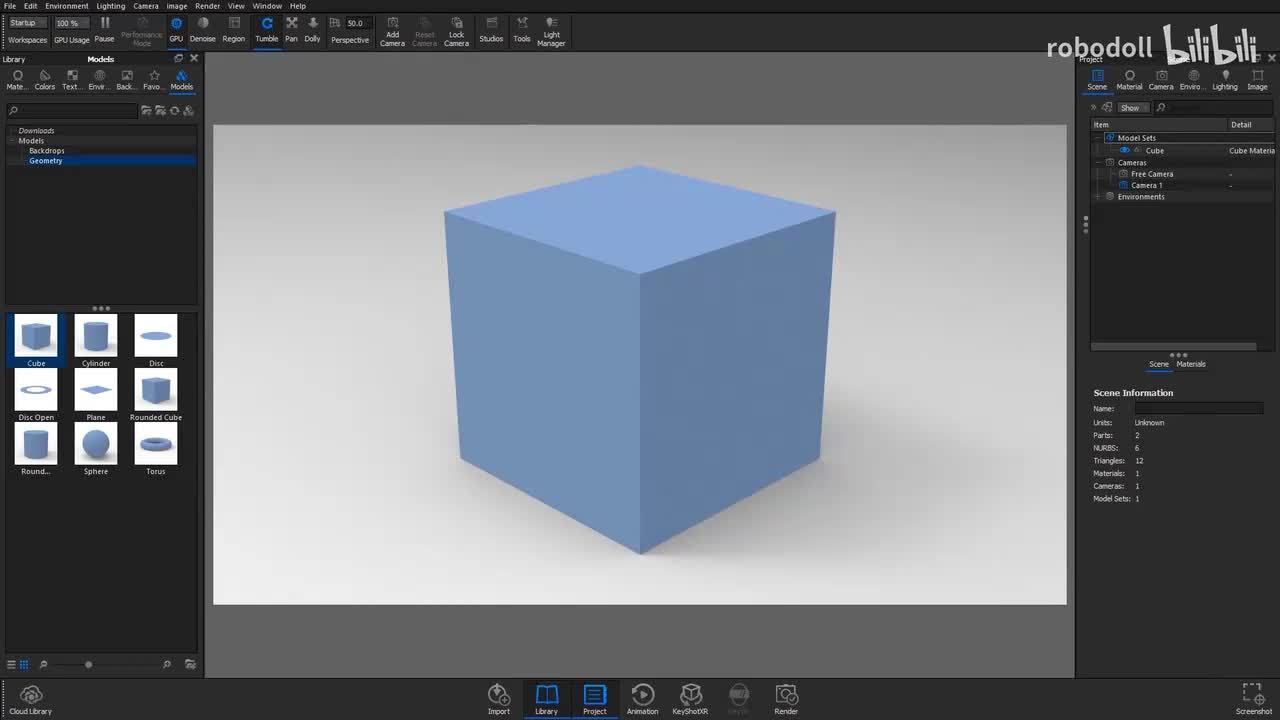Image resolution: width=1280 pixels, height=720 pixels.
Task: Pause the real-time render
Action: [104, 29]
